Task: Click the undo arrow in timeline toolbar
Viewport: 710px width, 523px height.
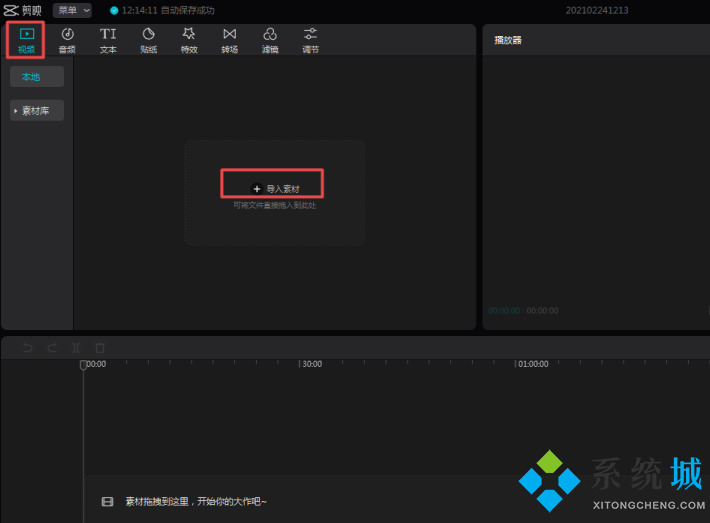Action: click(27, 348)
